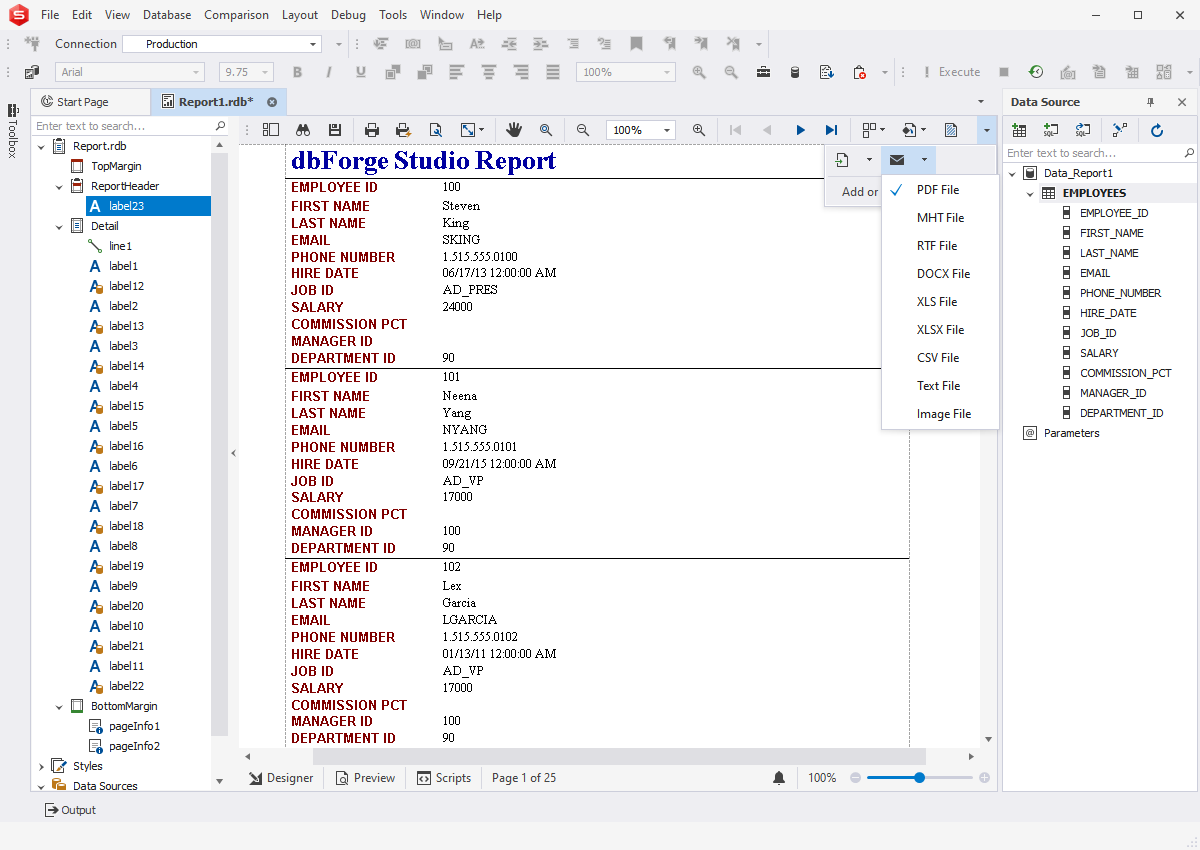The width and height of the screenshot is (1200, 850).
Task: Click the zoom-in magnifier next to 100% box
Action: click(x=699, y=130)
